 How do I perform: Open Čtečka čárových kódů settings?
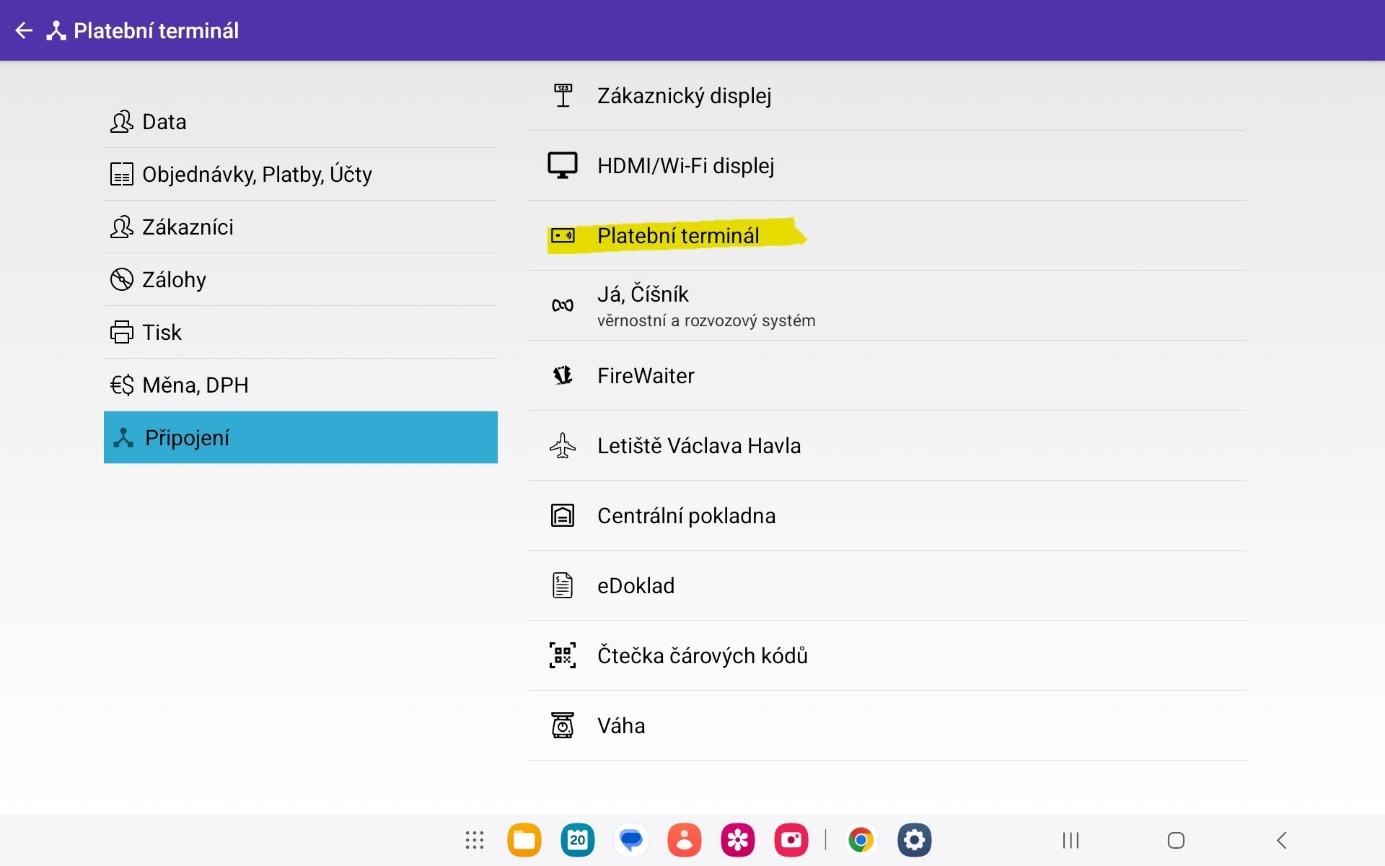887,656
